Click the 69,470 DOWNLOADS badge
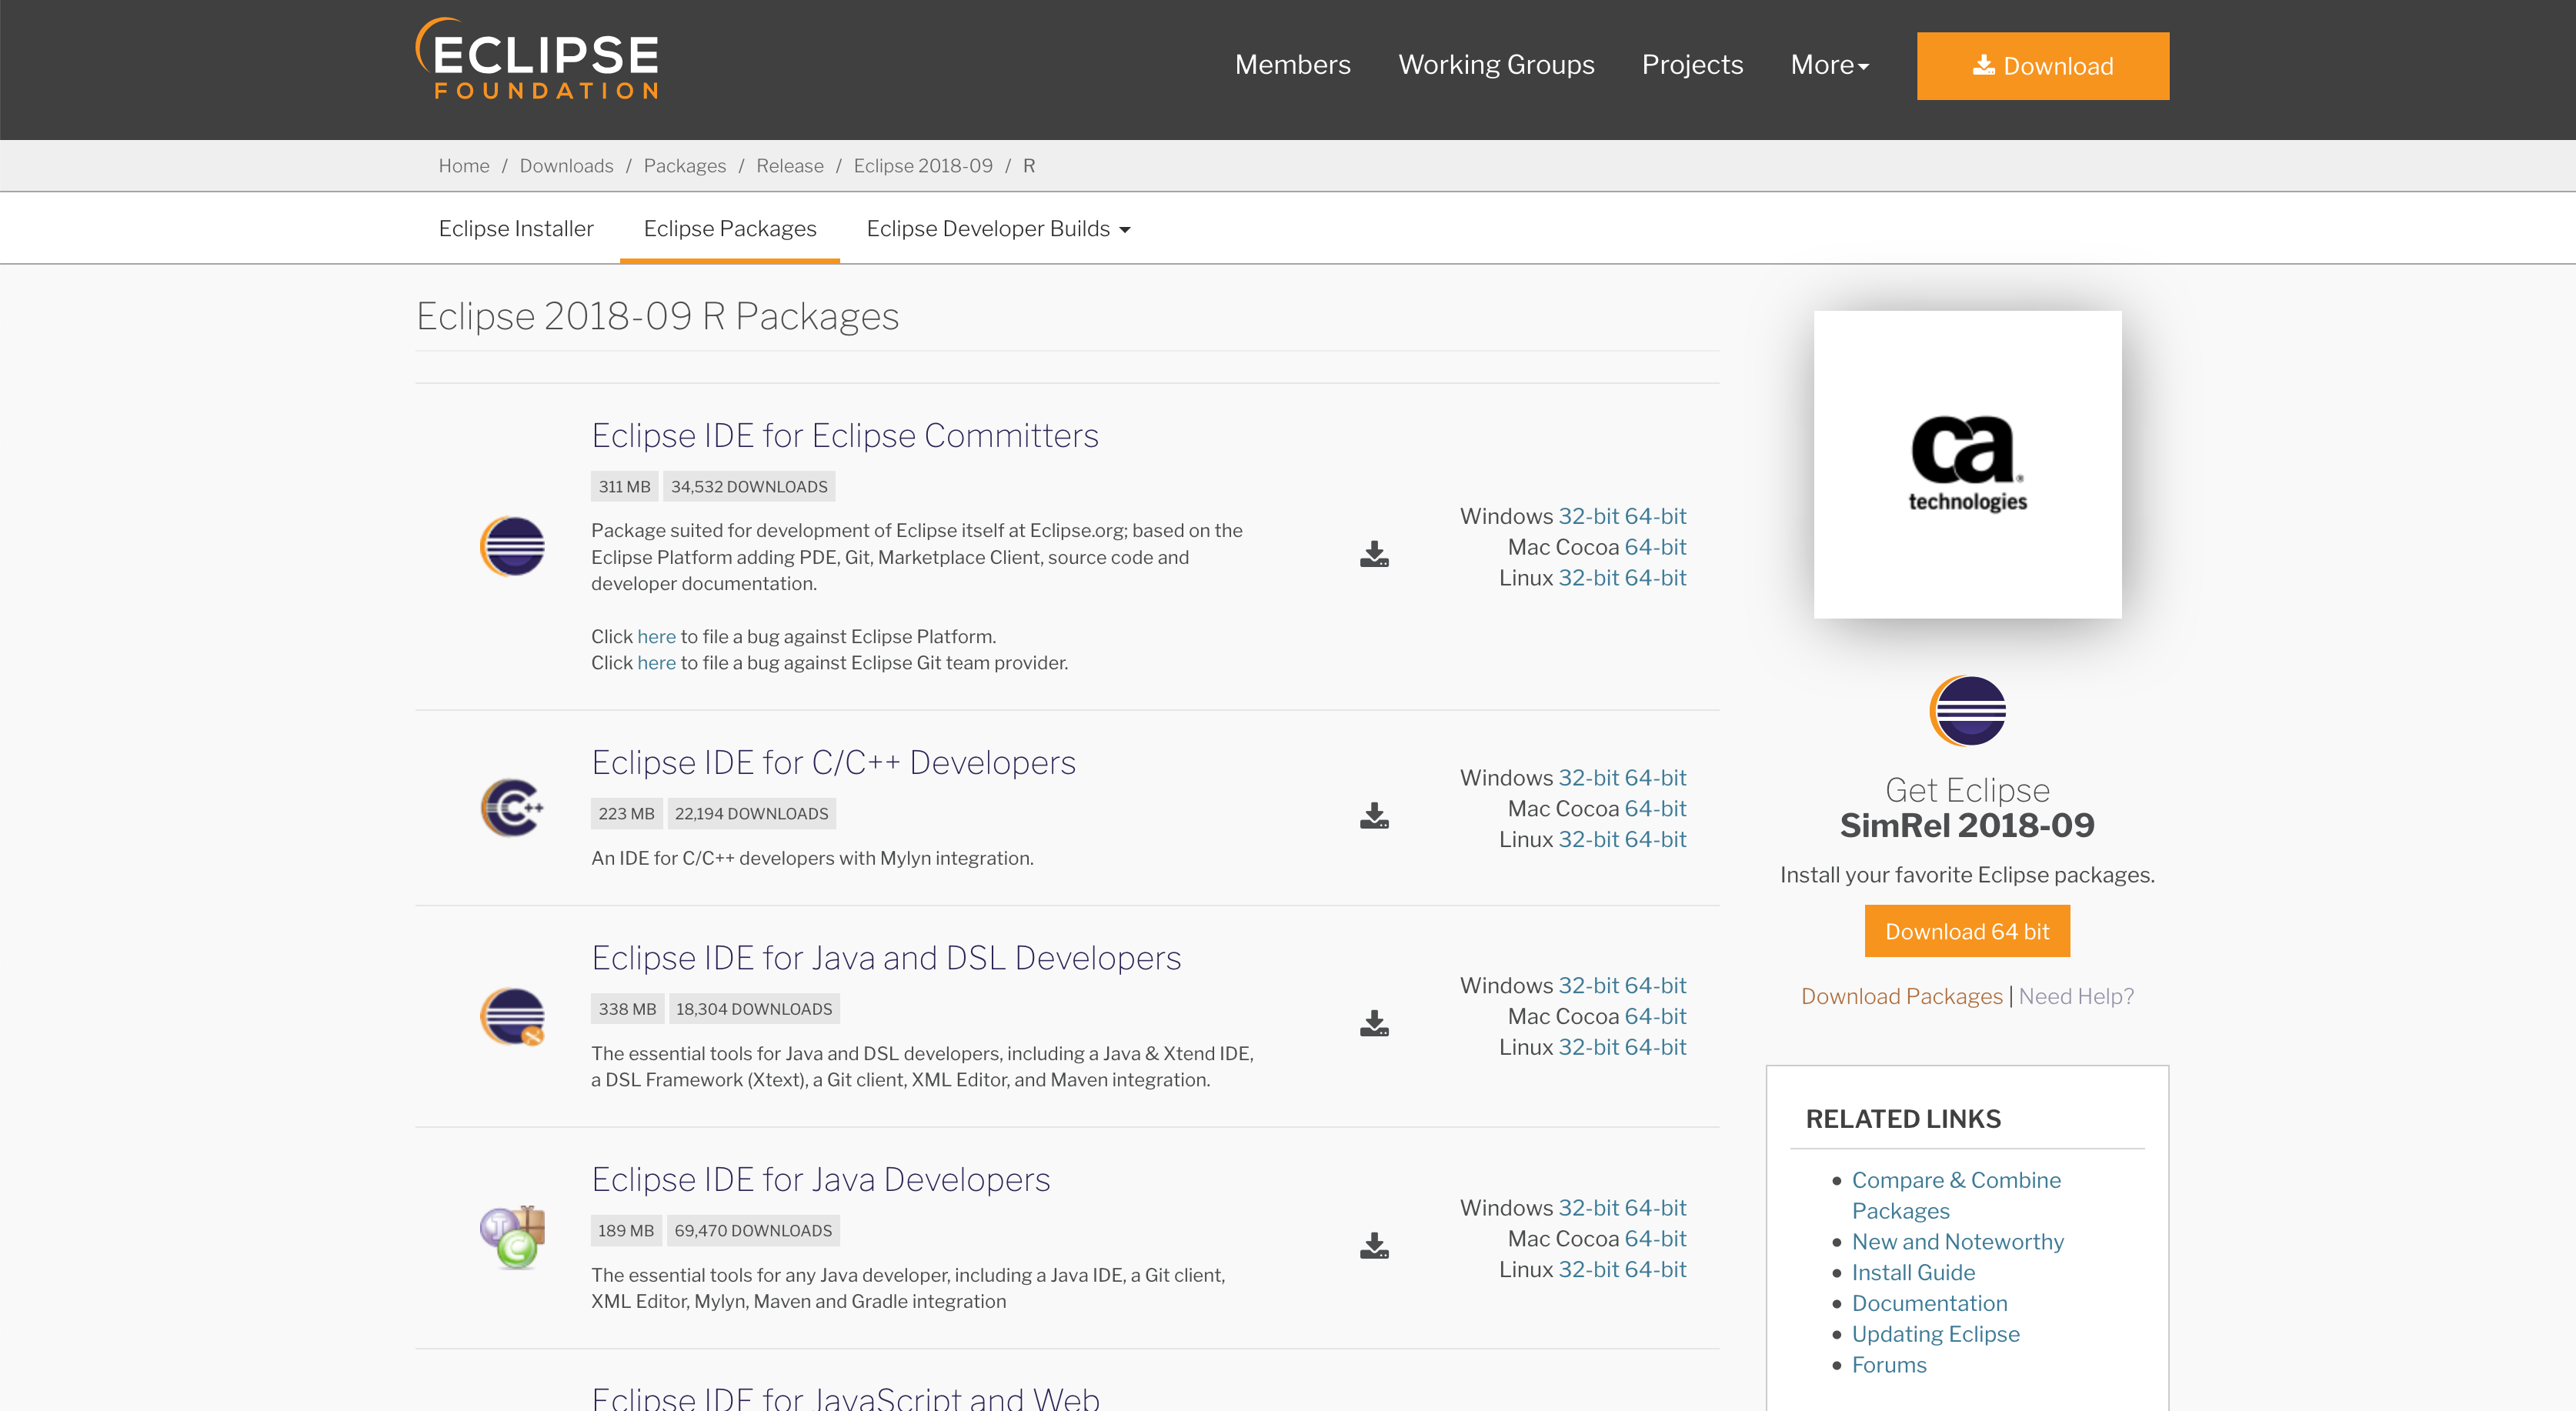 (x=753, y=1231)
